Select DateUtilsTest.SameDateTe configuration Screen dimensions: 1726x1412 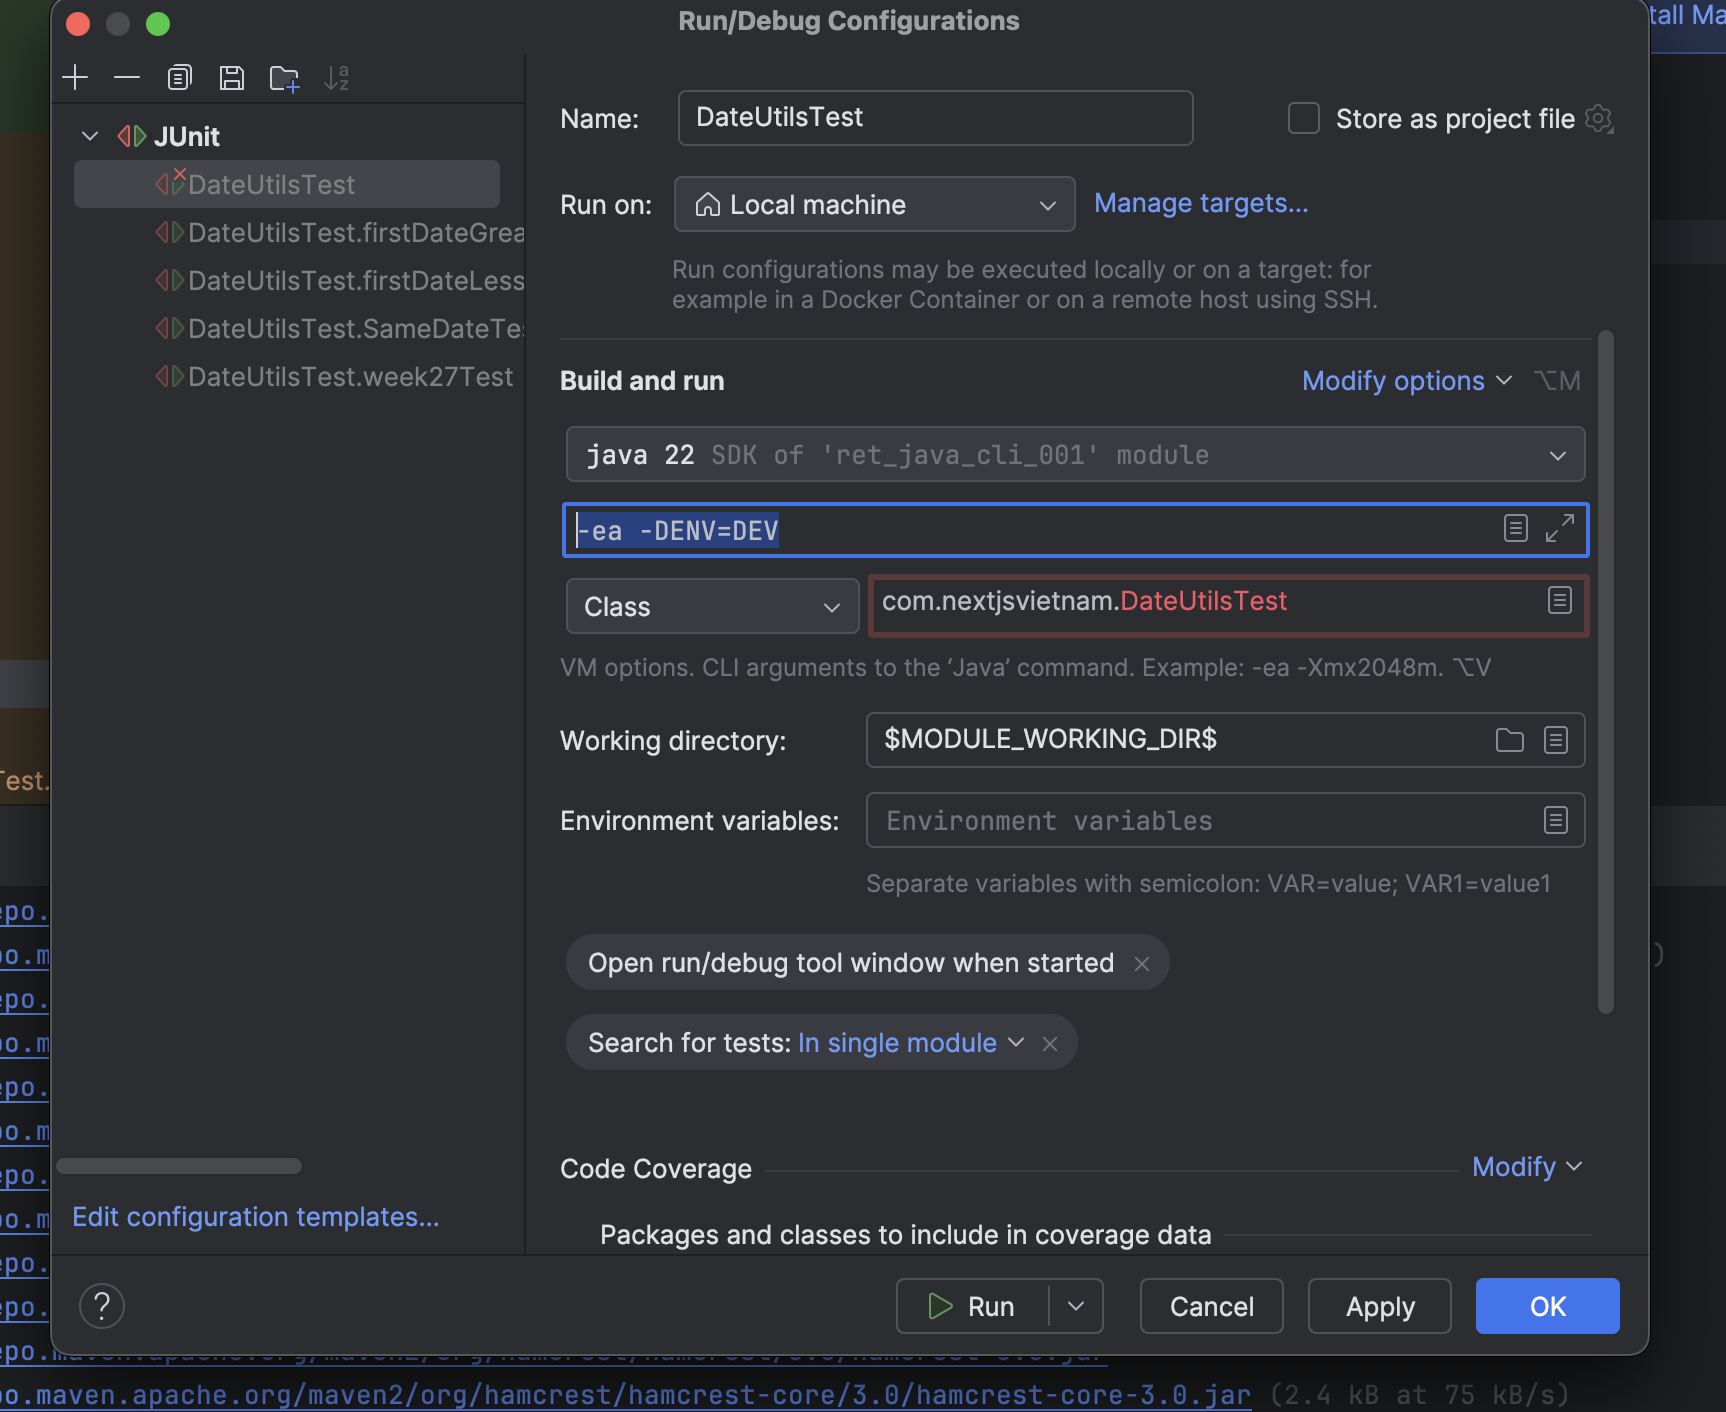click(x=340, y=329)
